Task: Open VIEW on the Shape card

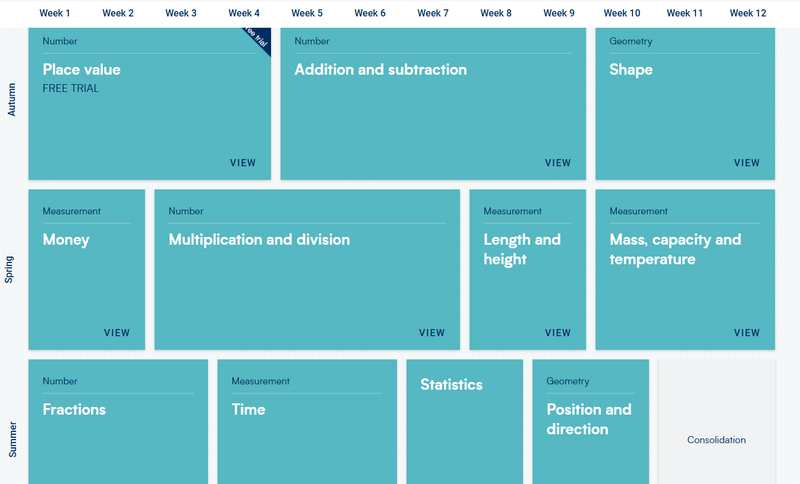Action: [x=747, y=163]
